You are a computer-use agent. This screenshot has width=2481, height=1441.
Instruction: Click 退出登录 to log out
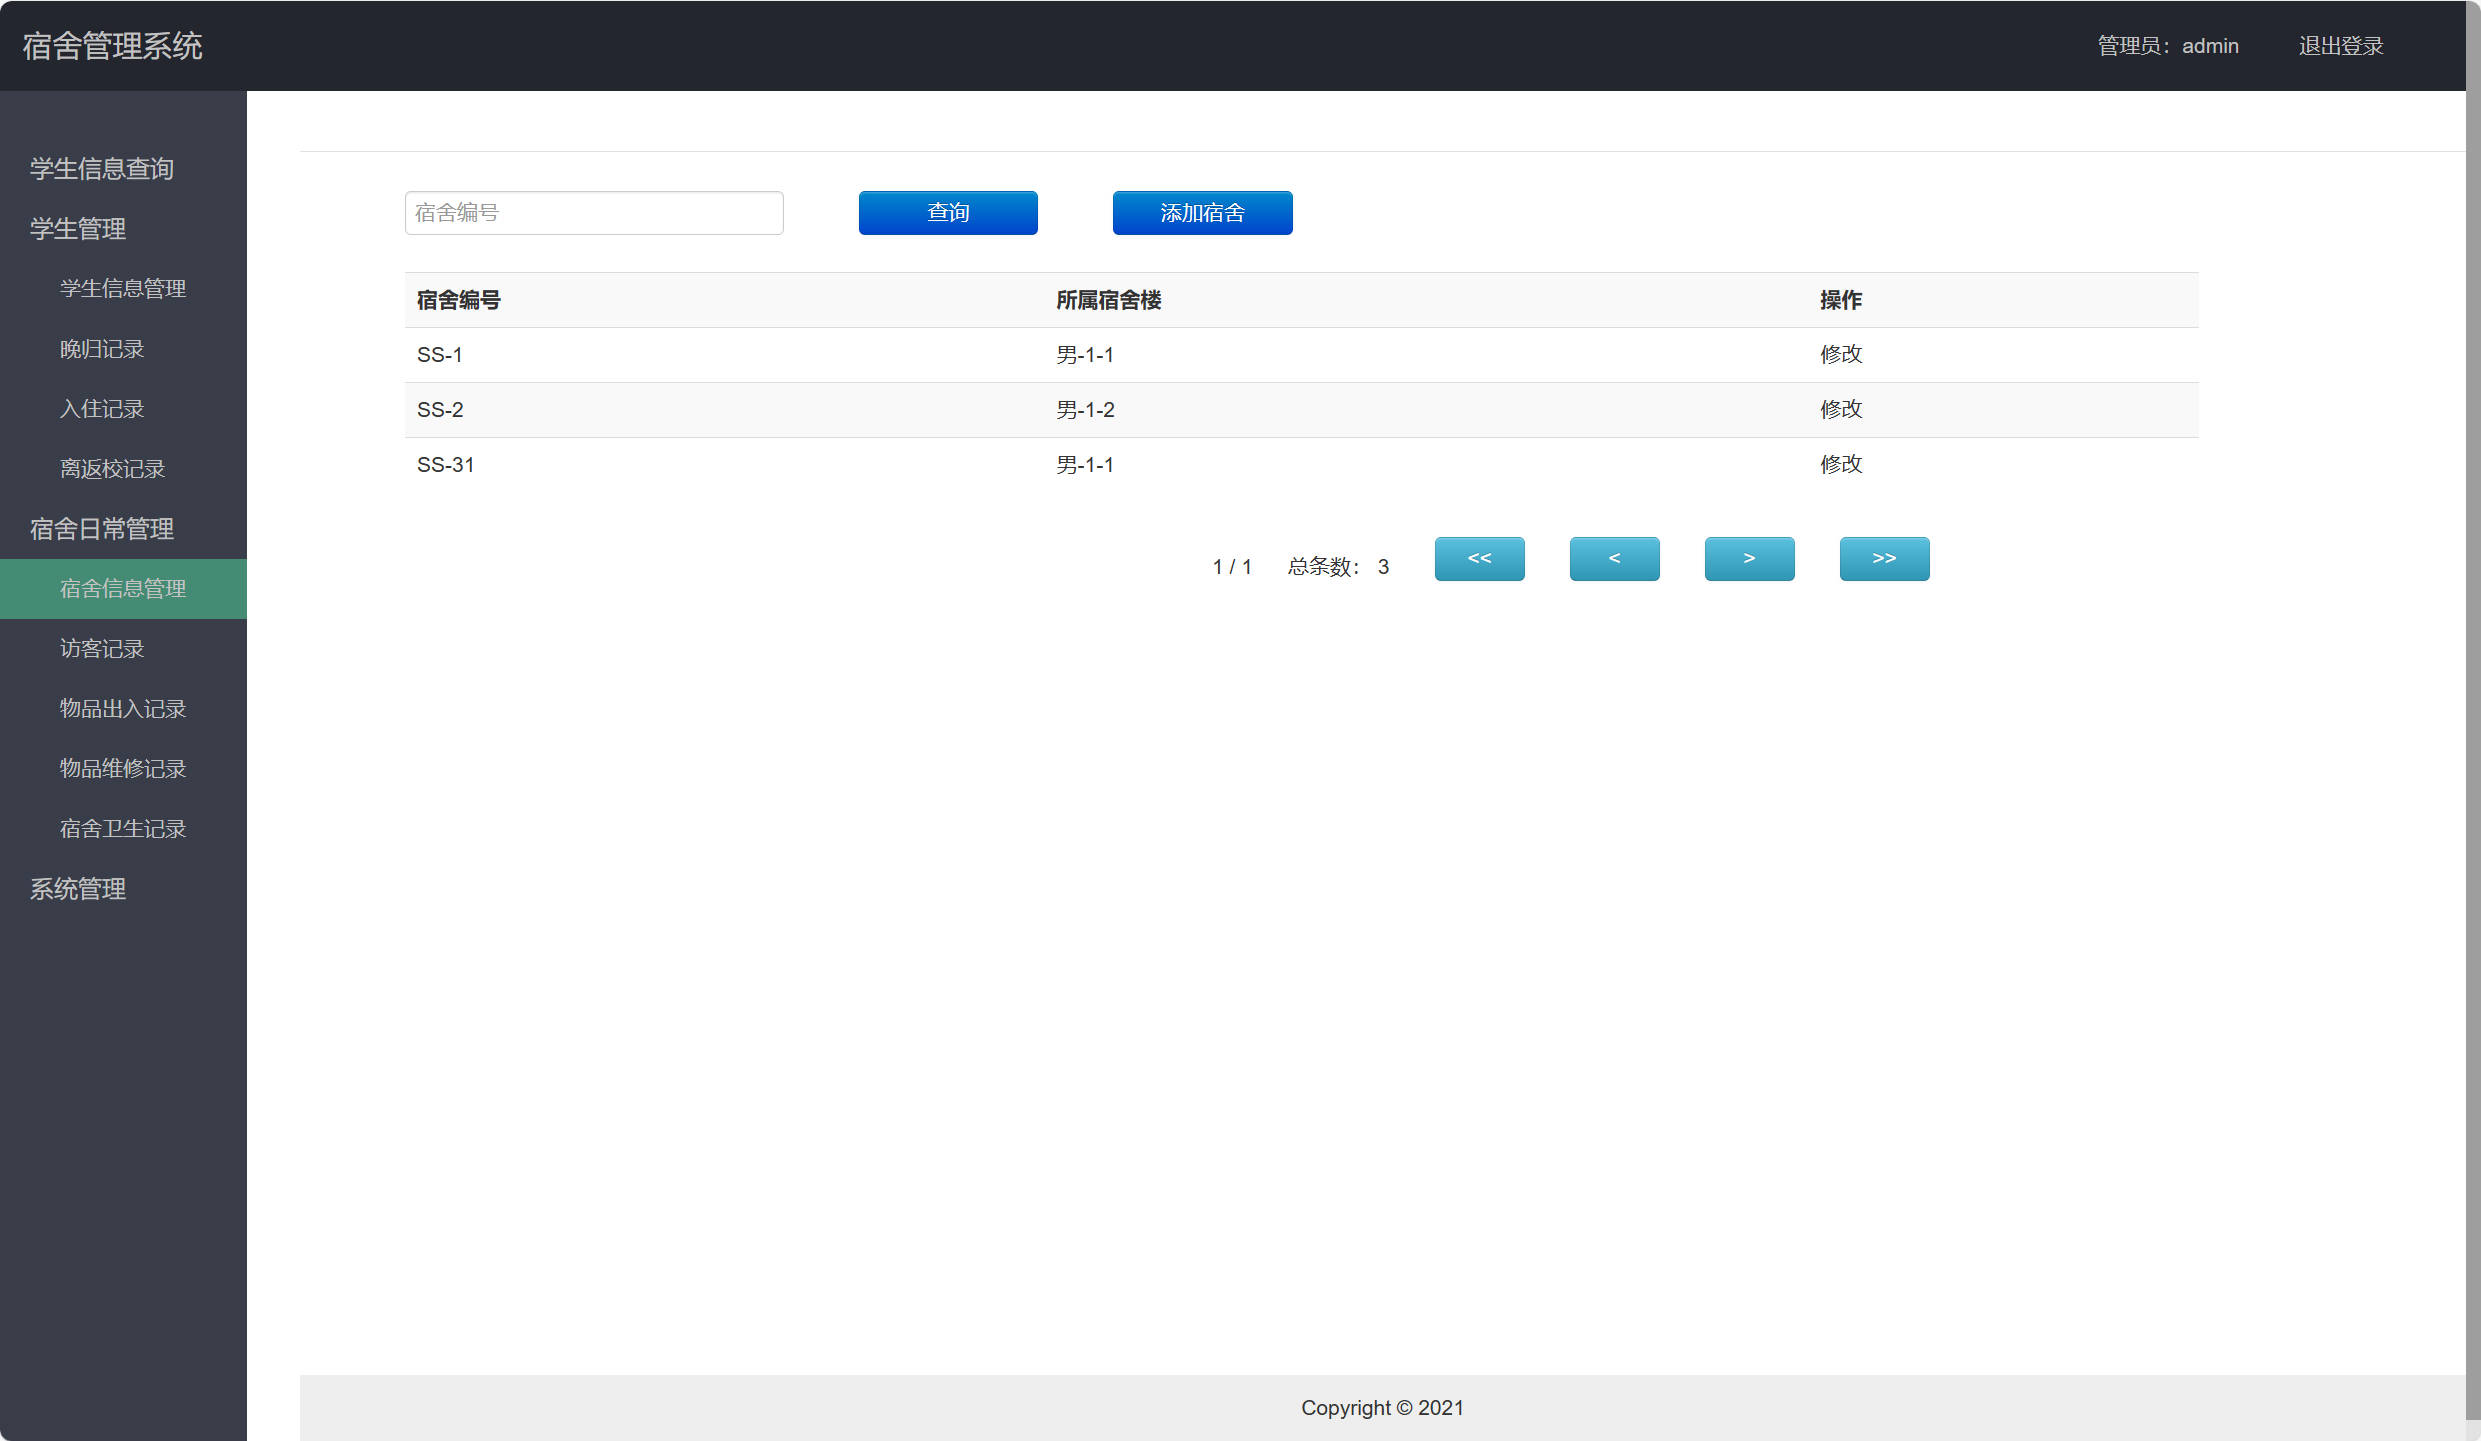[x=2340, y=46]
